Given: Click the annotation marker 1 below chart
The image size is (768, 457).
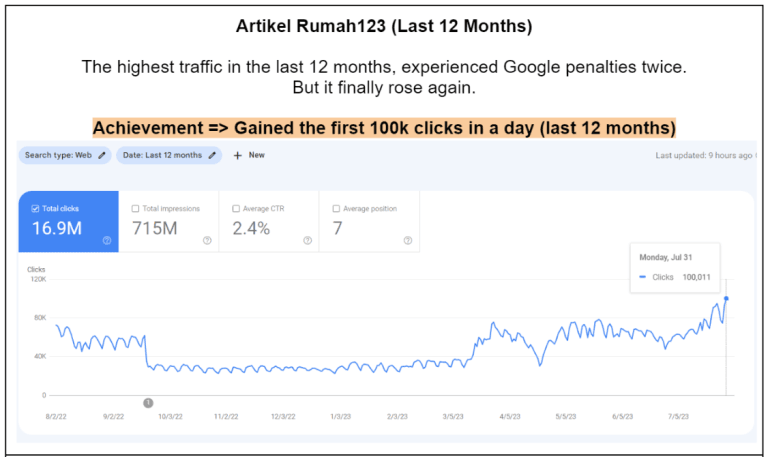Looking at the screenshot, I should coord(148,403).
